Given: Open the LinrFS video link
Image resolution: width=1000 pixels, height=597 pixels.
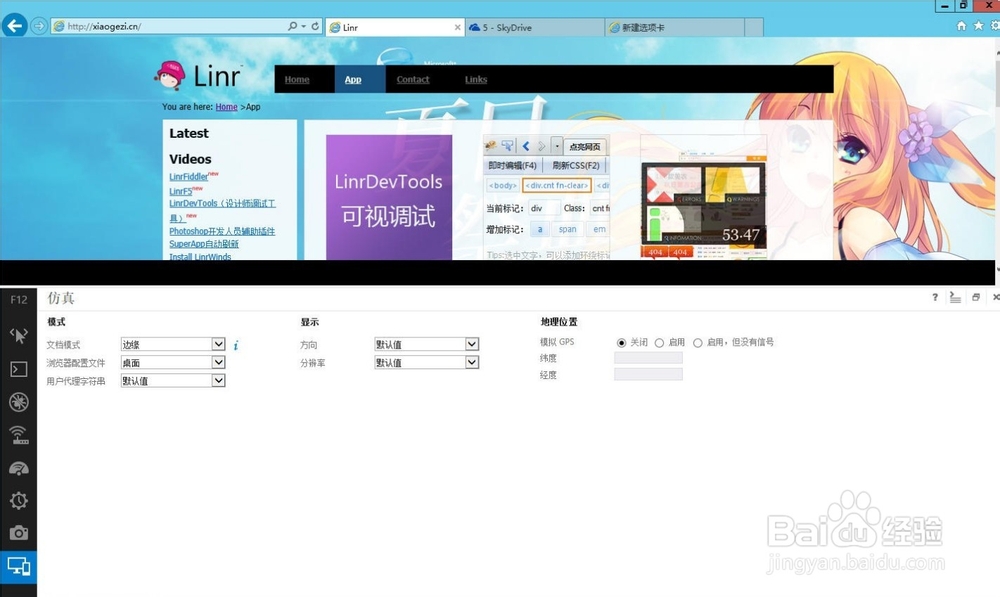Looking at the screenshot, I should [180, 191].
